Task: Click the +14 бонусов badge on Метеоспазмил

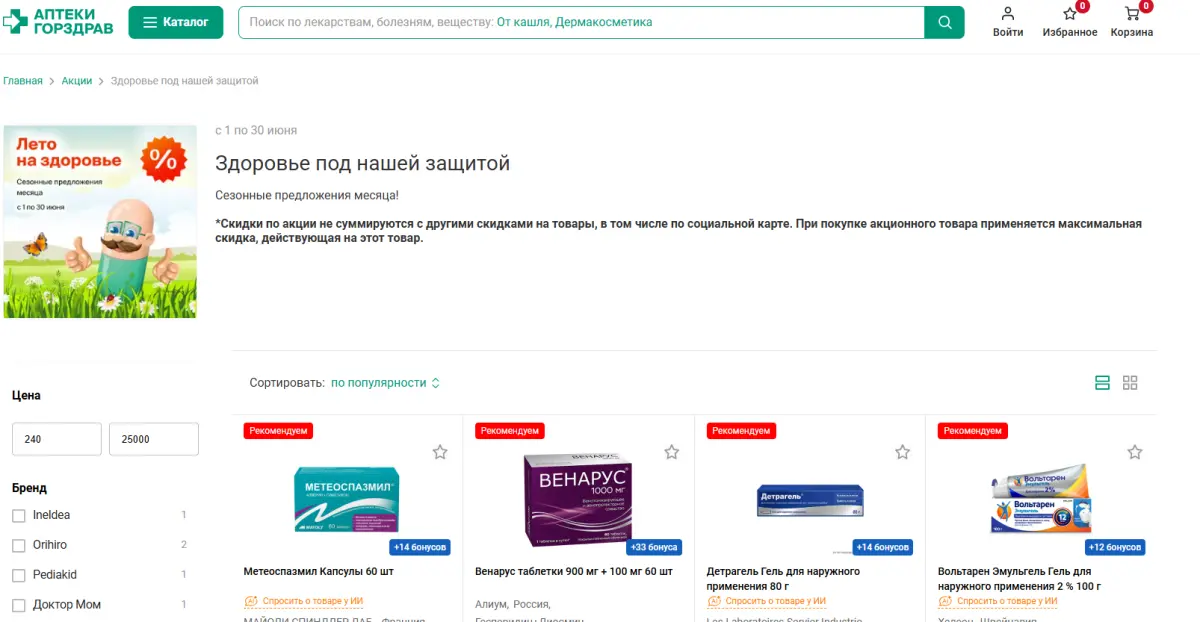Action: (420, 548)
